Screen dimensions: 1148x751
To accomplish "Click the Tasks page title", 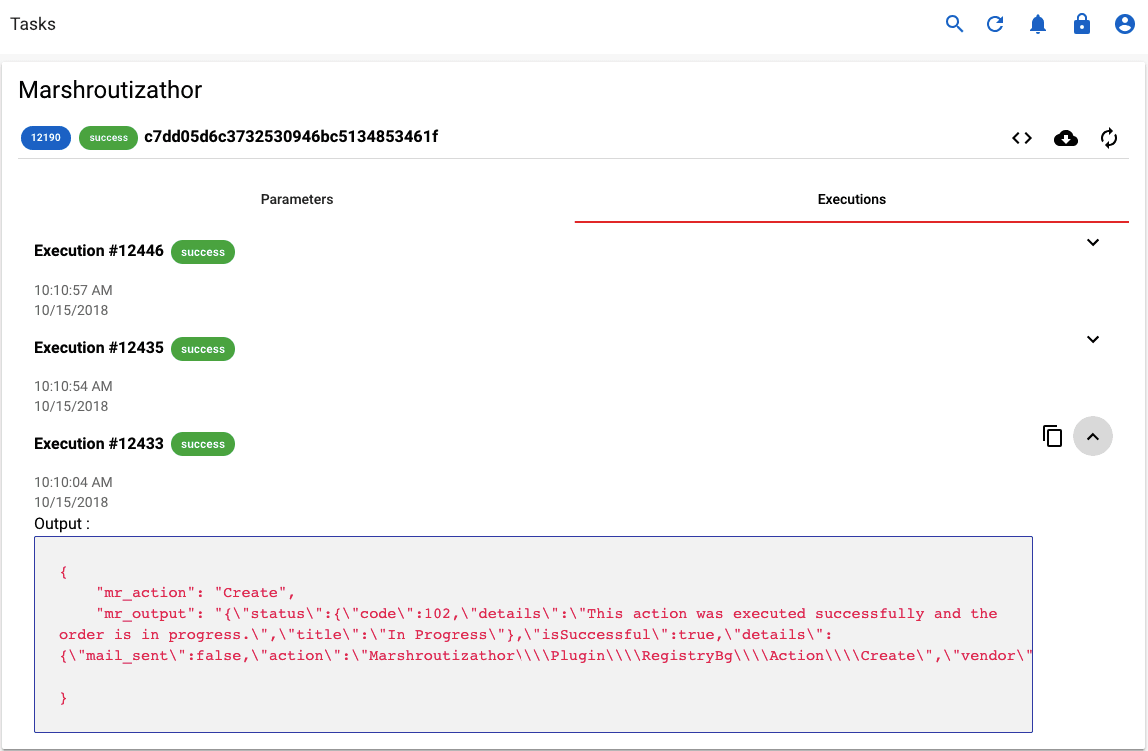I will click(x=32, y=23).
